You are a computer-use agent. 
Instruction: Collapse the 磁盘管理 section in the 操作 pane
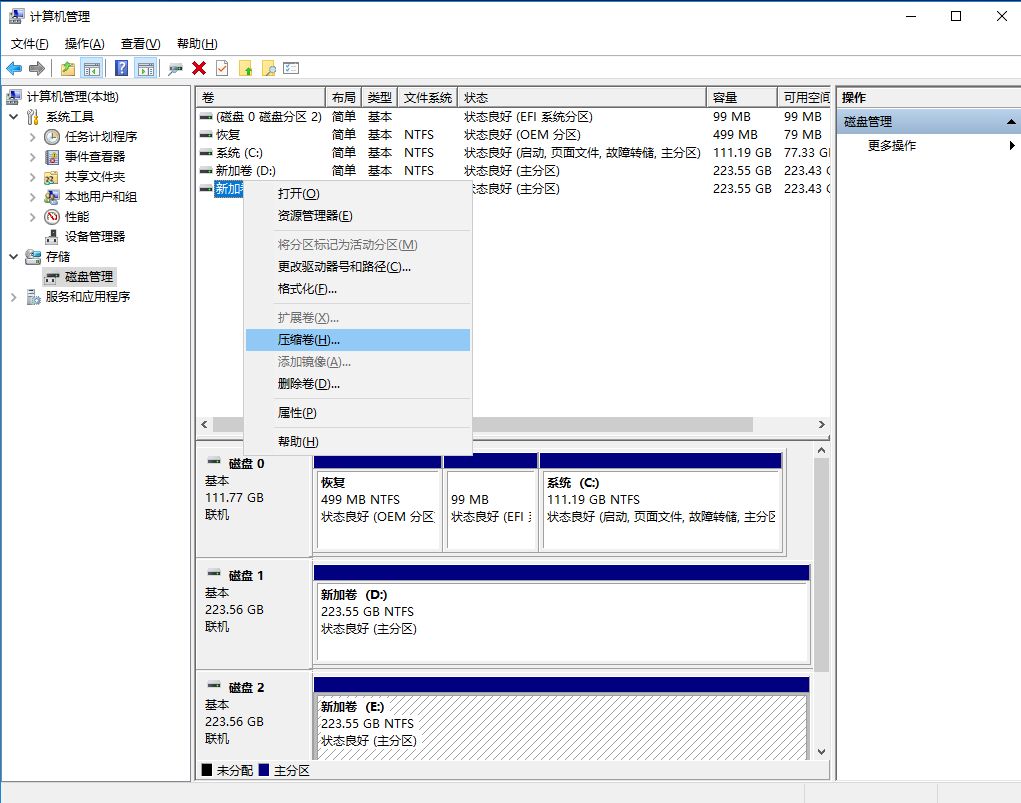[x=1012, y=120]
